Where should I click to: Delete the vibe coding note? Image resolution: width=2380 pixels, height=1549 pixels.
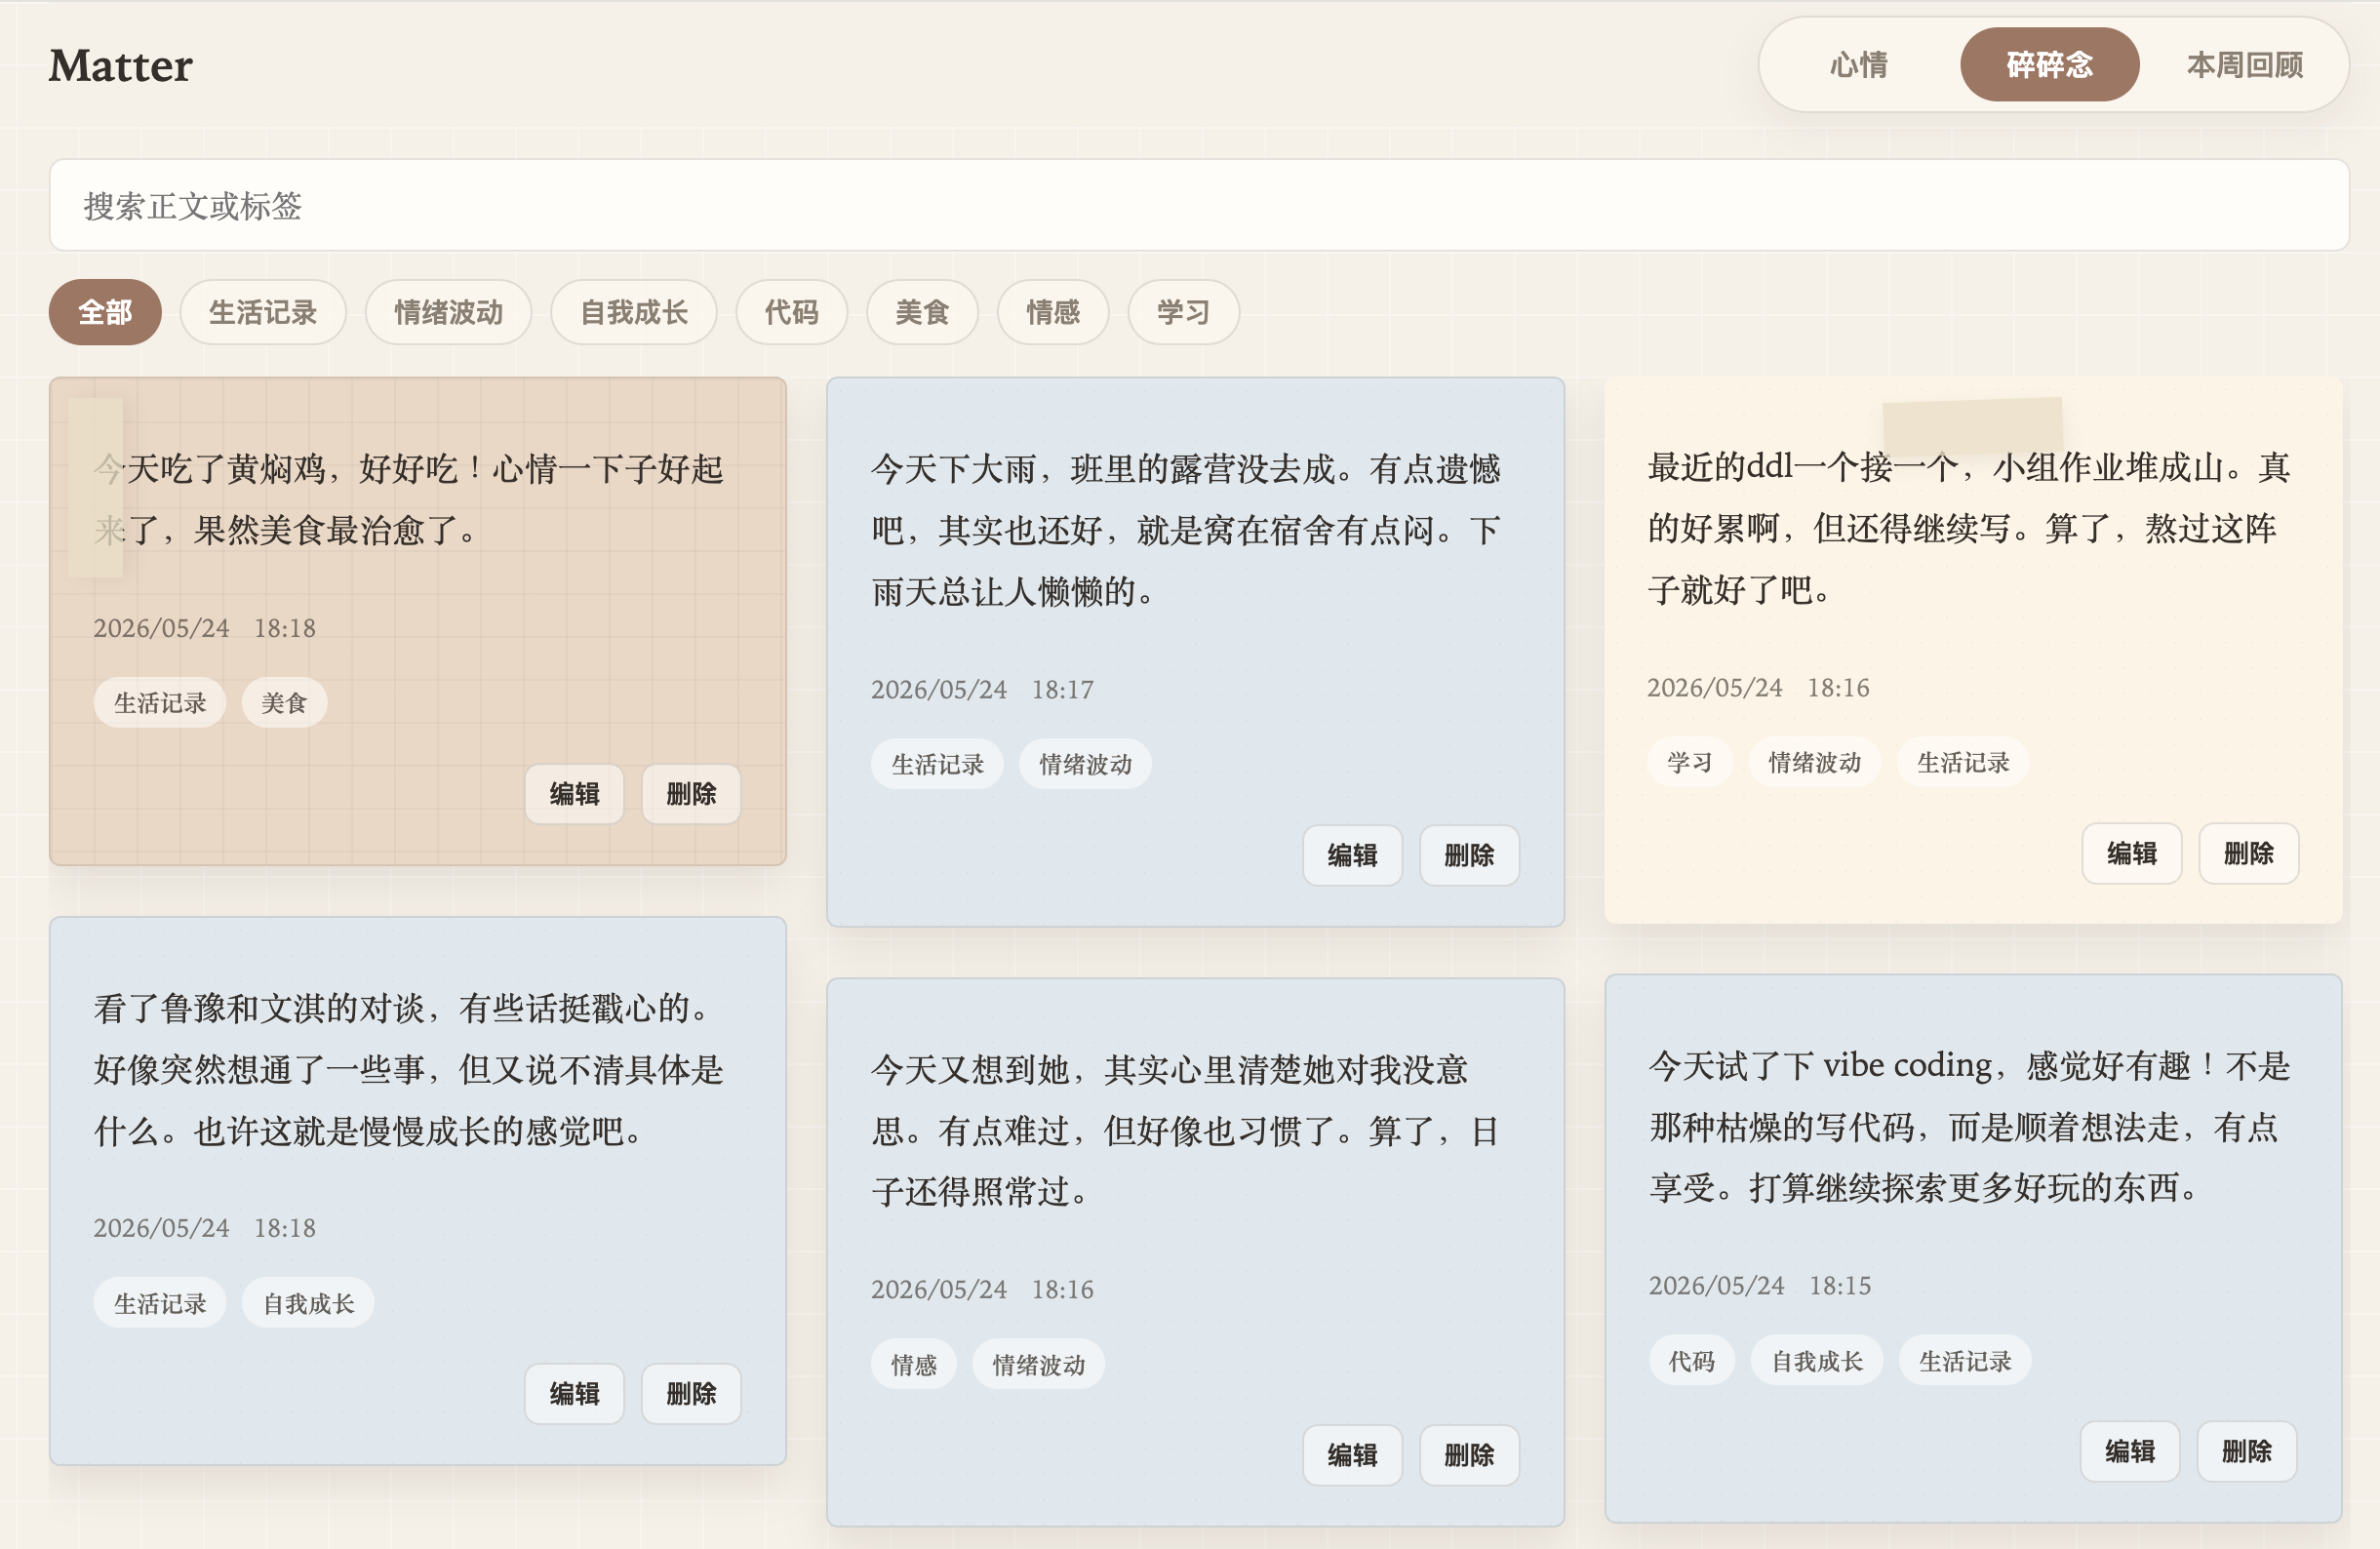(2246, 1451)
